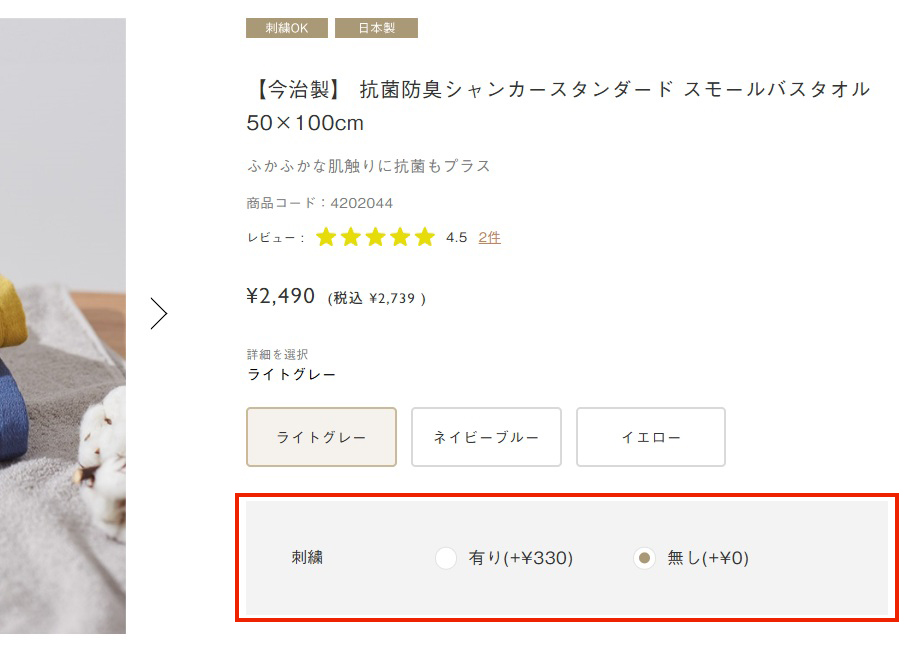Click the 日本製 tag badge
Image resolution: width=907 pixels, height=655 pixels.
coord(376,28)
